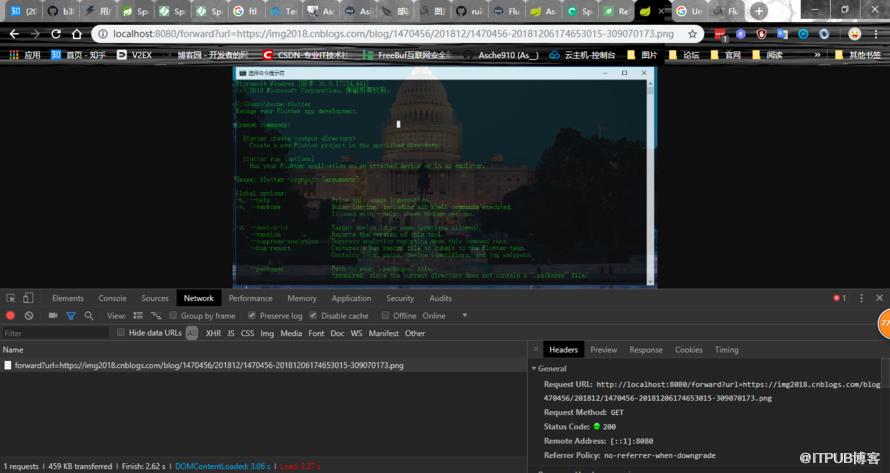The width and height of the screenshot is (890, 473).
Task: Filter requests by Doc
Action: click(x=337, y=333)
